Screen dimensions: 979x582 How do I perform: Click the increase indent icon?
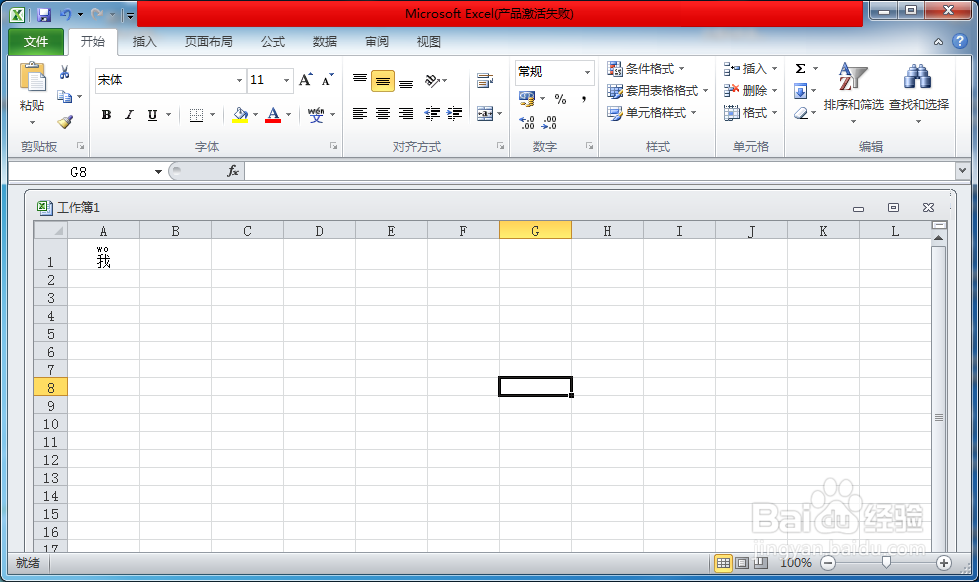click(x=455, y=113)
